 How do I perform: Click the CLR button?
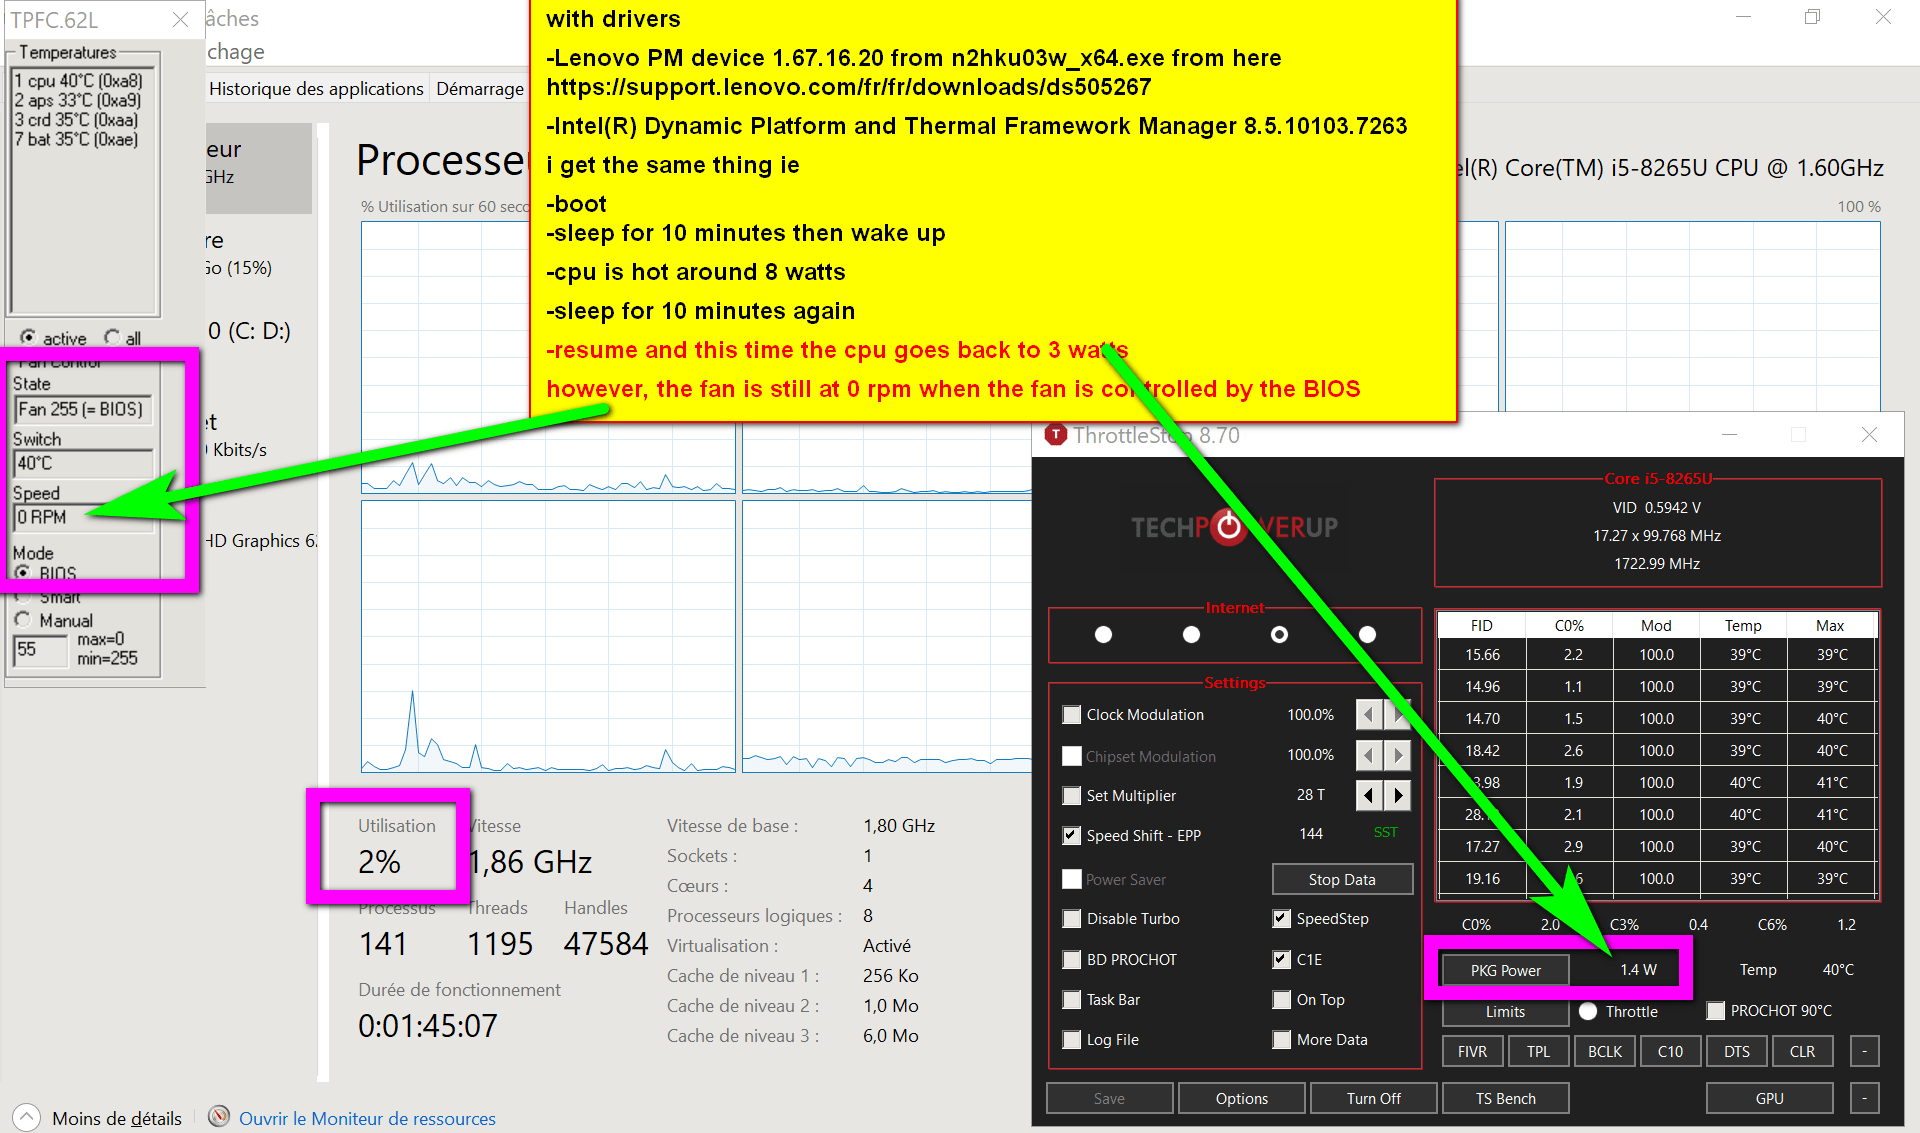click(1802, 1051)
